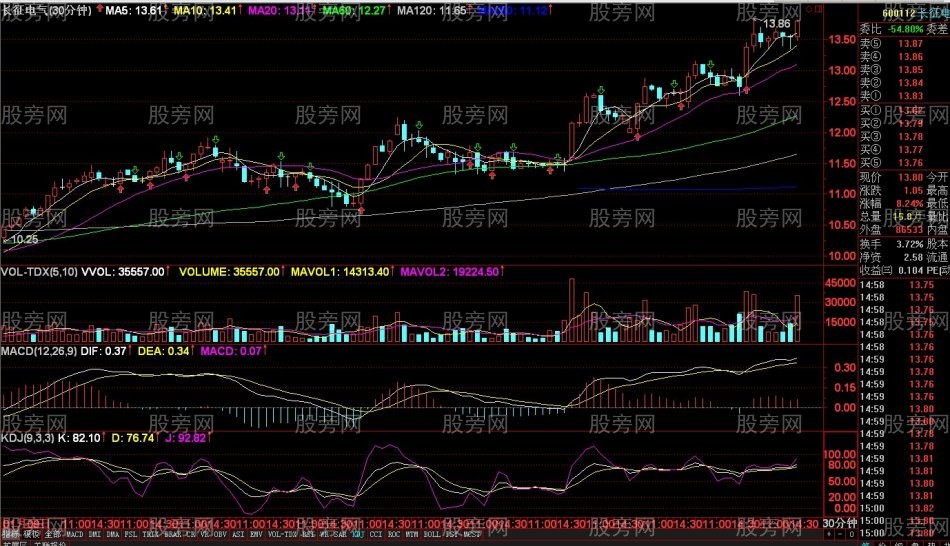Click the MA10: 13.41 legend label

[205, 10]
